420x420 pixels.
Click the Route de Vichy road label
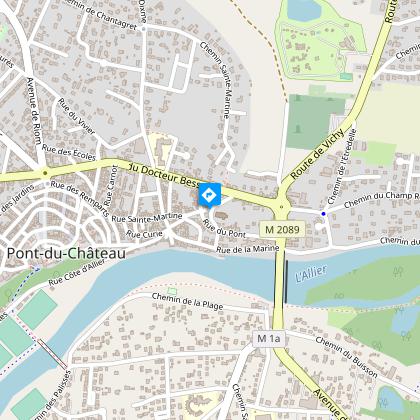coord(317,154)
